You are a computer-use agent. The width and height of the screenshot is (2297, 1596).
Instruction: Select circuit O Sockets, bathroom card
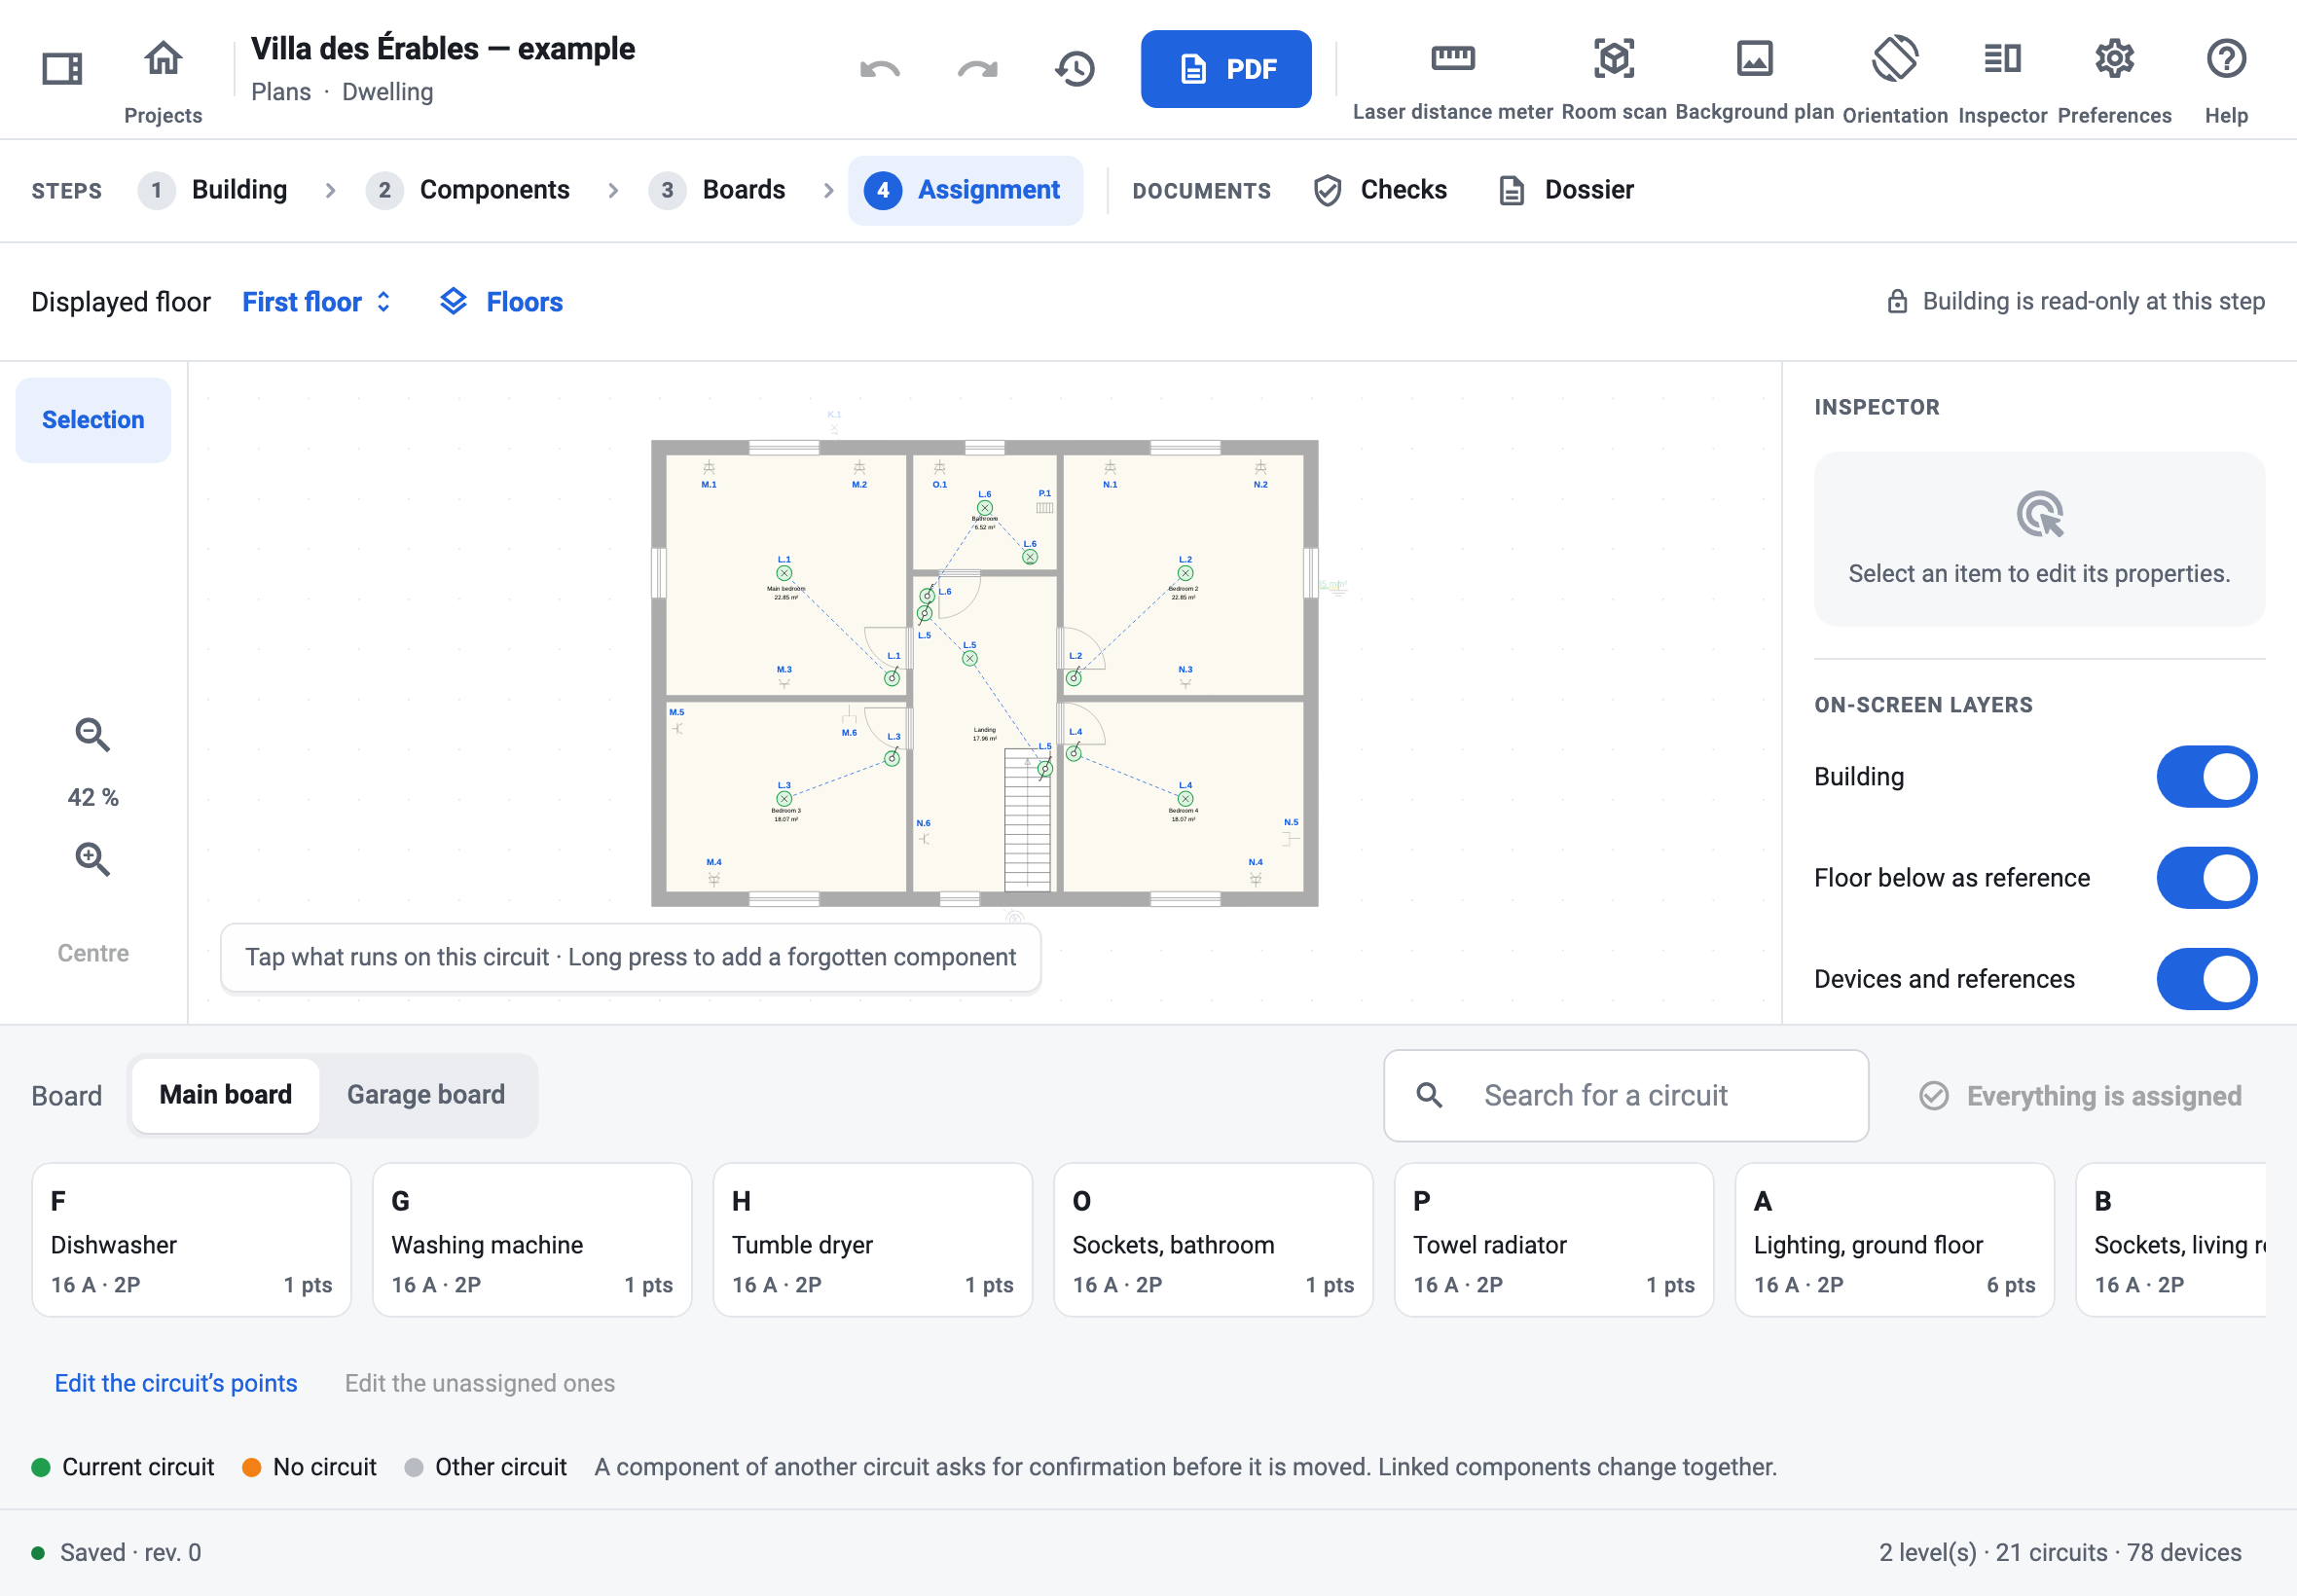tap(1213, 1240)
